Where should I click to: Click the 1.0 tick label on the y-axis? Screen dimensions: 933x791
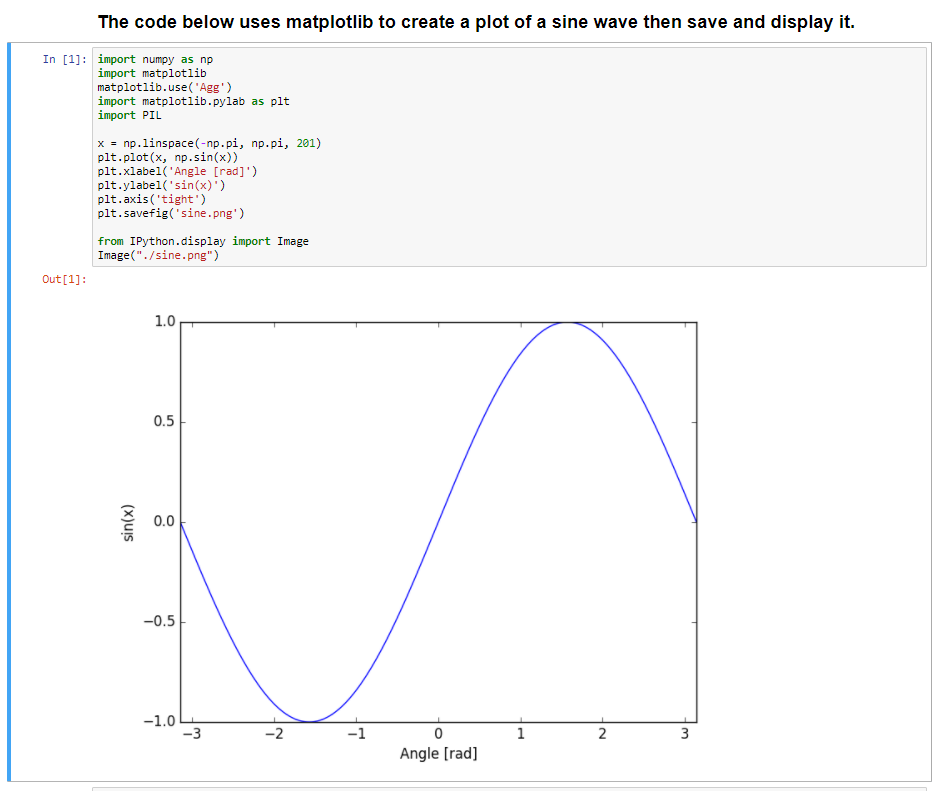165,322
